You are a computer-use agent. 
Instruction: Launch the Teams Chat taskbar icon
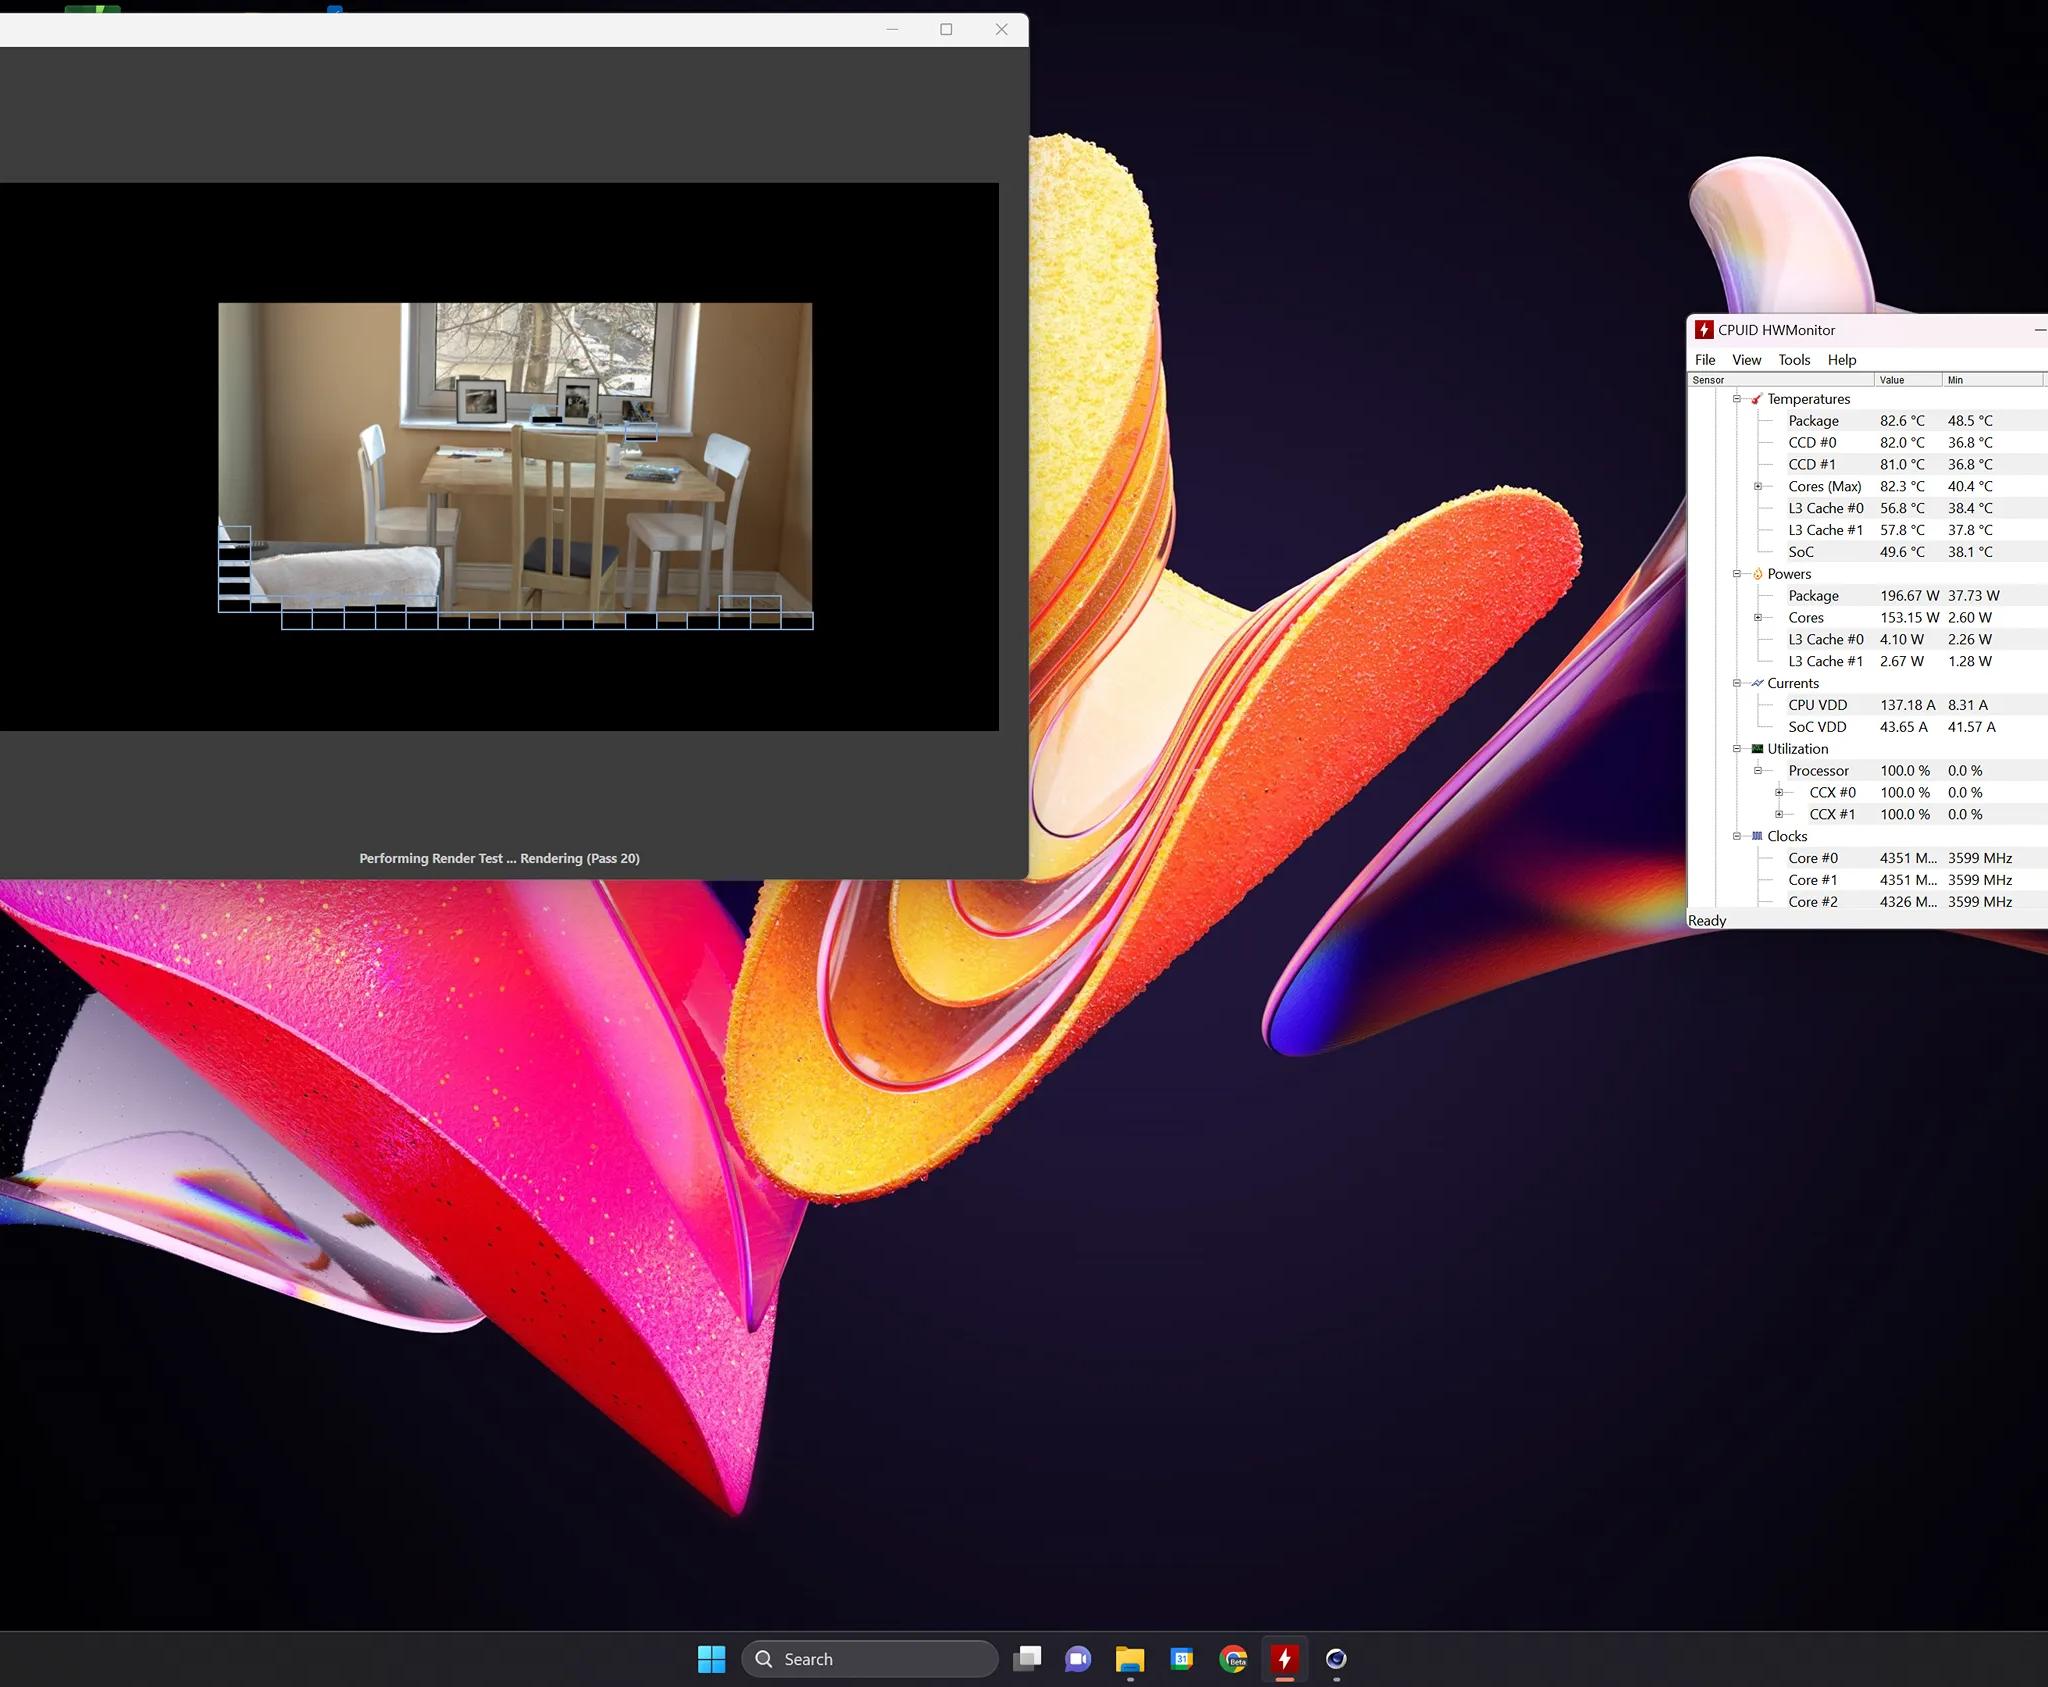pyautogui.click(x=1078, y=1659)
